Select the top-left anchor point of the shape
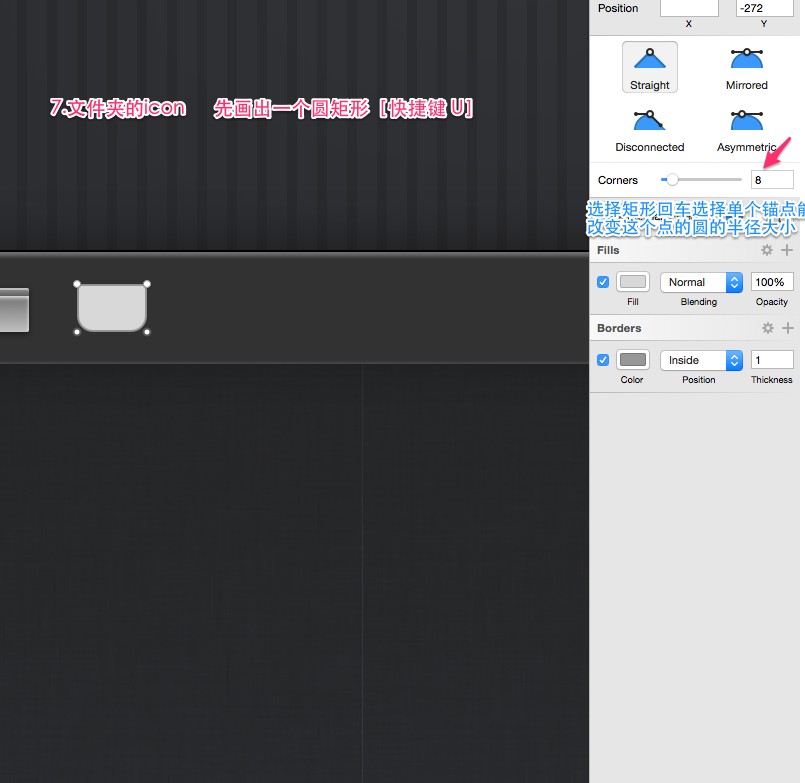 click(x=77, y=284)
